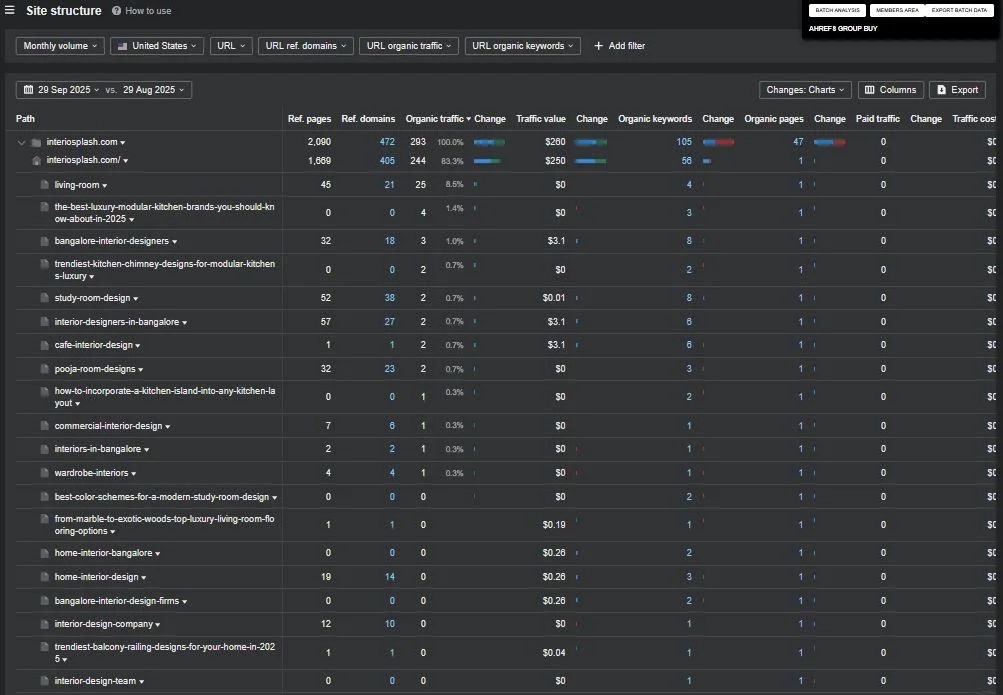Select the interiors-in-bangalore row path
The image size is (1003, 695).
[97, 449]
